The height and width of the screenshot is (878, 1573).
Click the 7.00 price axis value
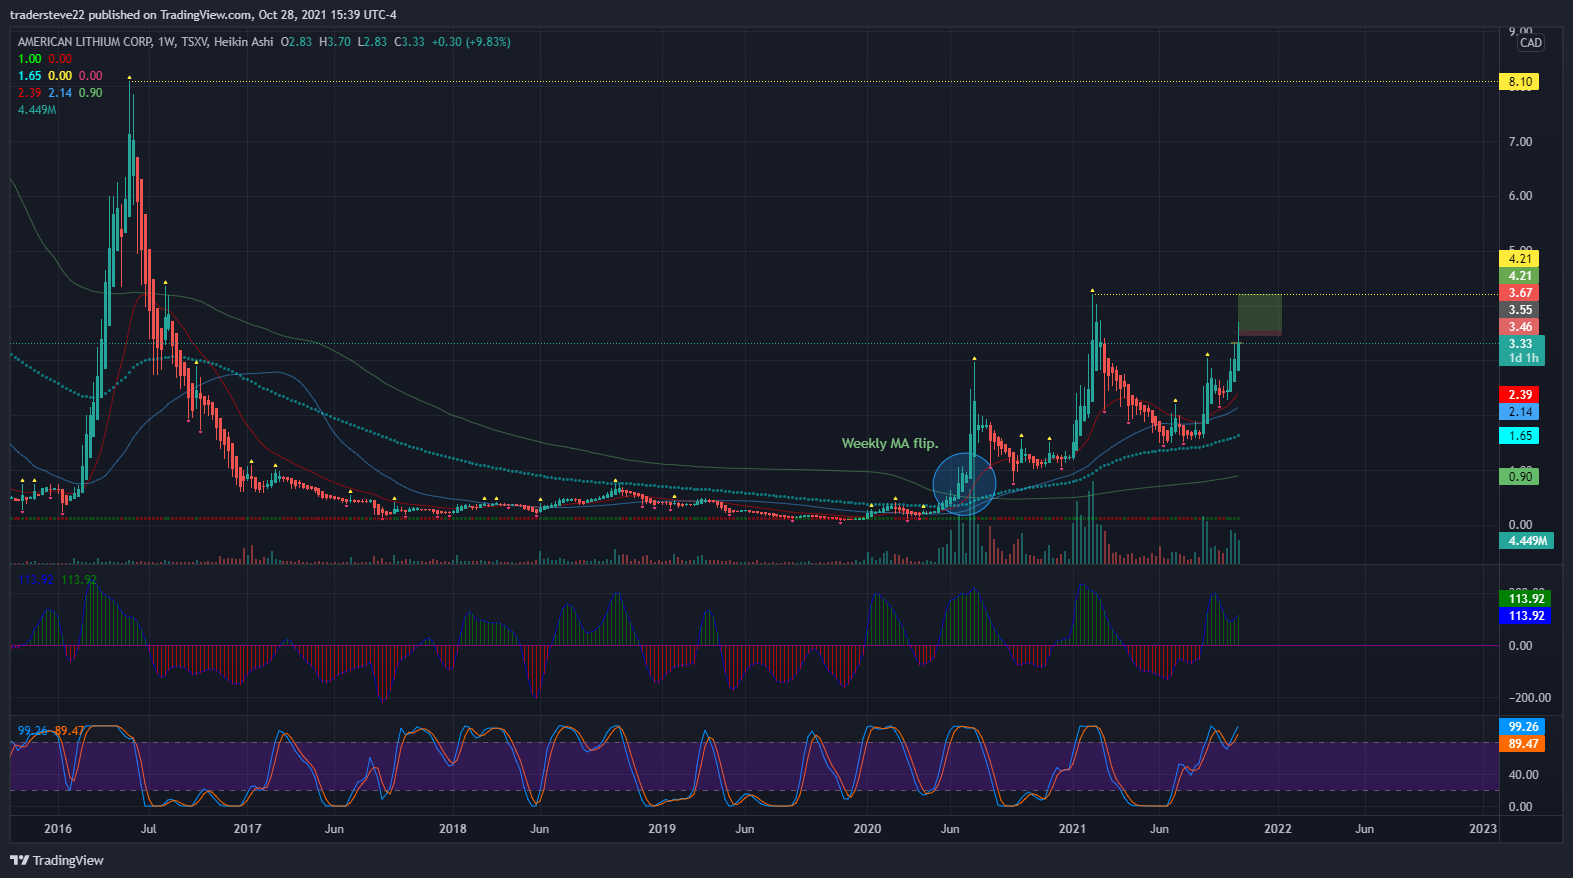click(1520, 142)
